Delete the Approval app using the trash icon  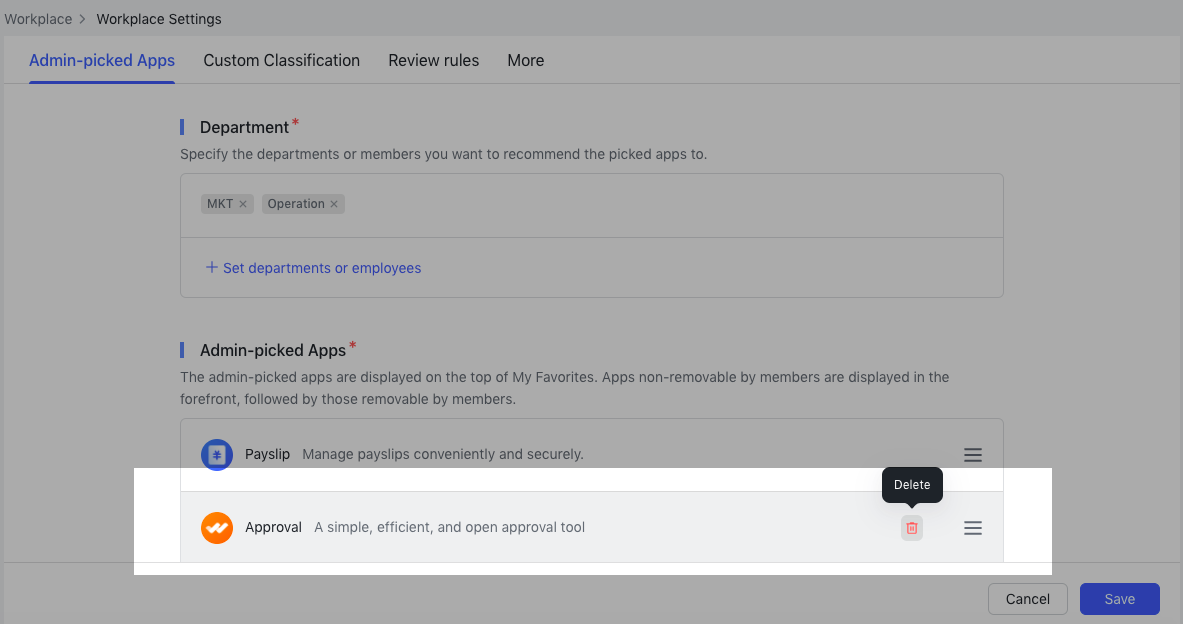(911, 527)
